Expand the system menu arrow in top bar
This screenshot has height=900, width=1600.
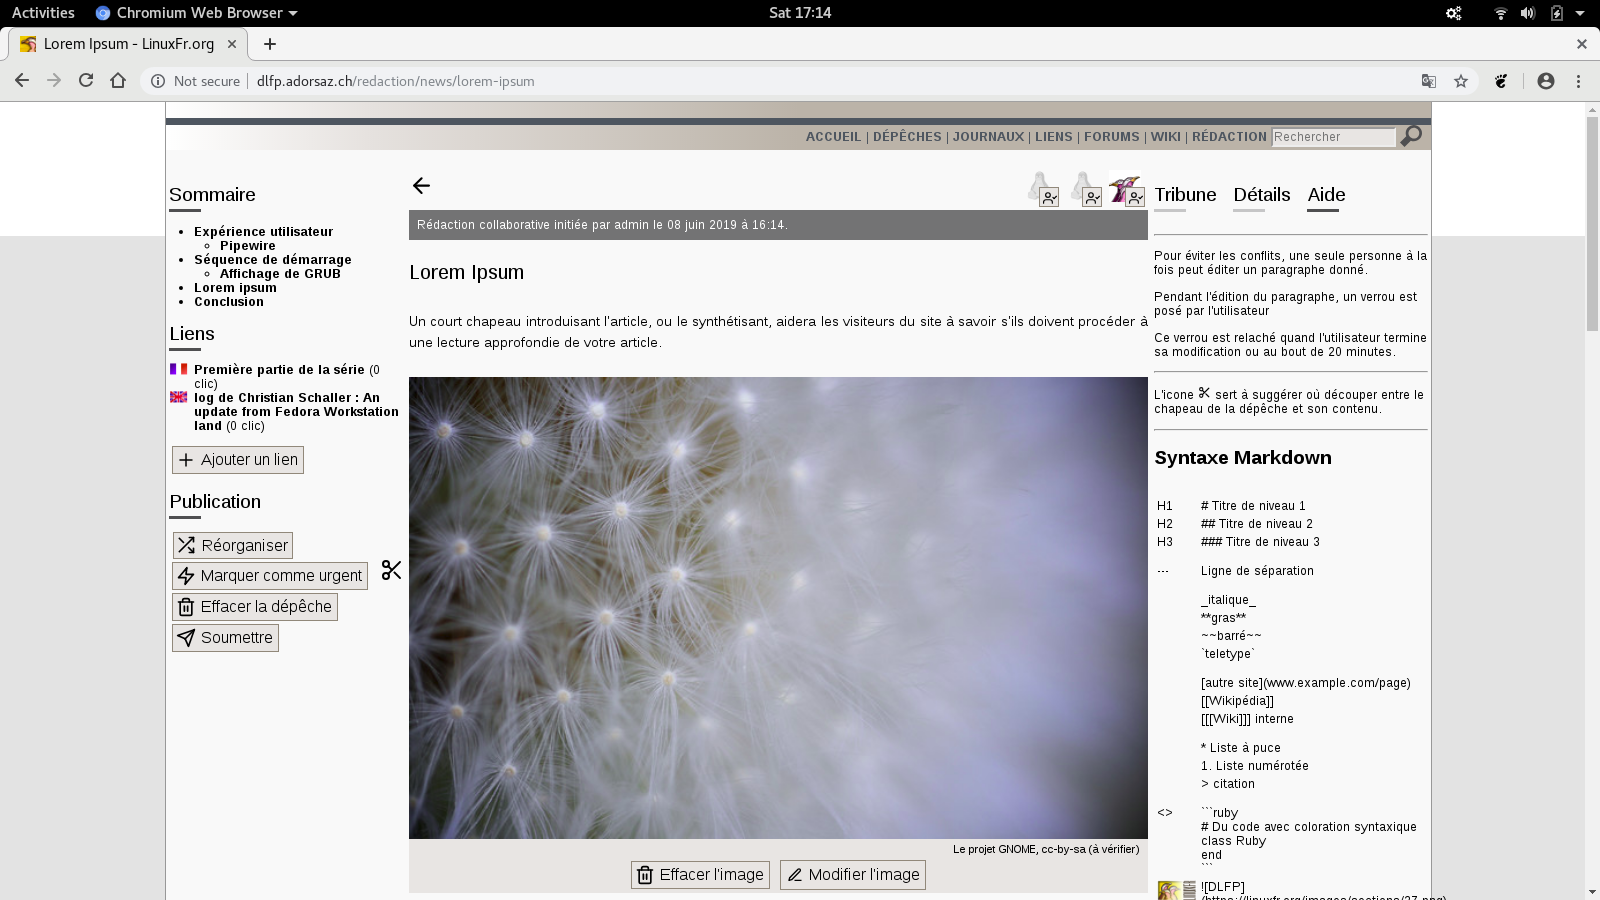click(1580, 13)
